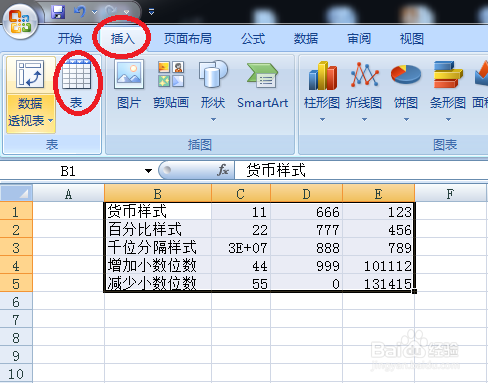
Task: Insert a table using the 表 icon
Action: point(77,83)
